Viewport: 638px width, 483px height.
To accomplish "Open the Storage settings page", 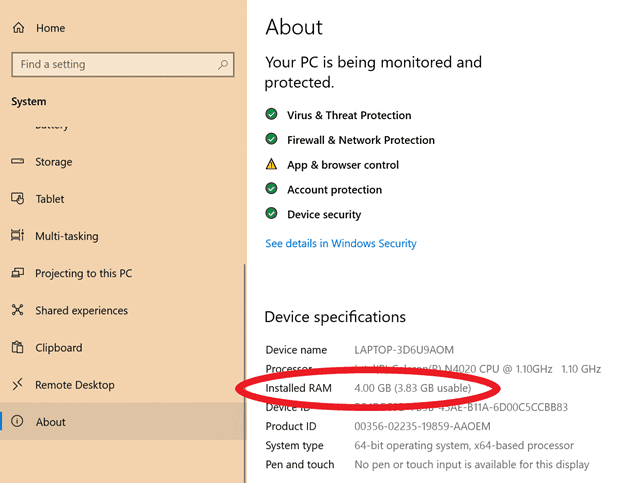I will pos(53,162).
